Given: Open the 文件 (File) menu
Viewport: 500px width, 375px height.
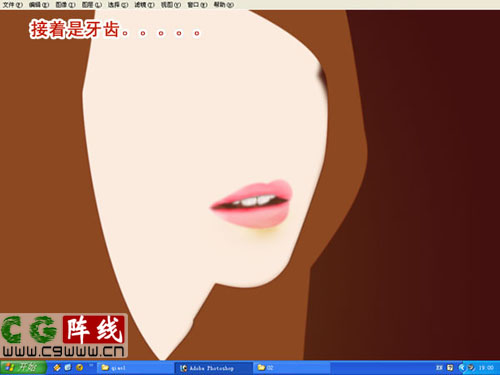Looking at the screenshot, I should coord(13,5).
